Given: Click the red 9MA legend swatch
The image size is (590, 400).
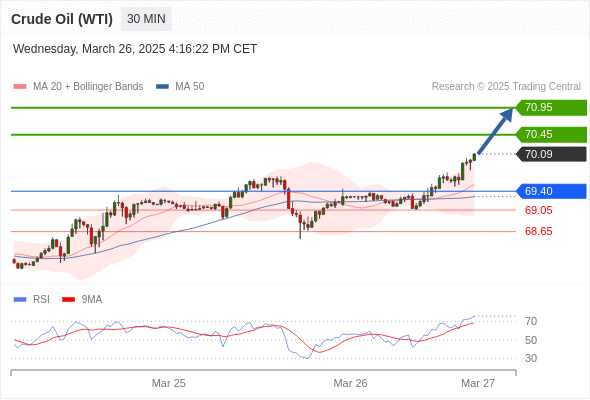Looking at the screenshot, I should [68, 300].
